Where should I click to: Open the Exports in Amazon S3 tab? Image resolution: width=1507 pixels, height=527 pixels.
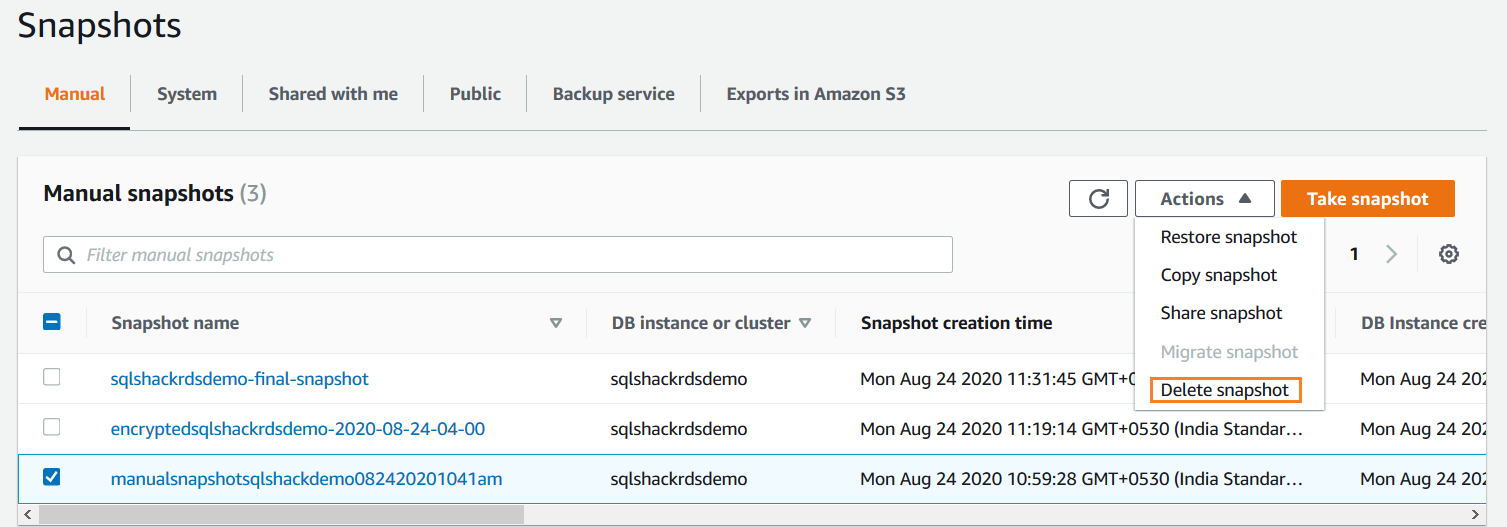[x=815, y=94]
